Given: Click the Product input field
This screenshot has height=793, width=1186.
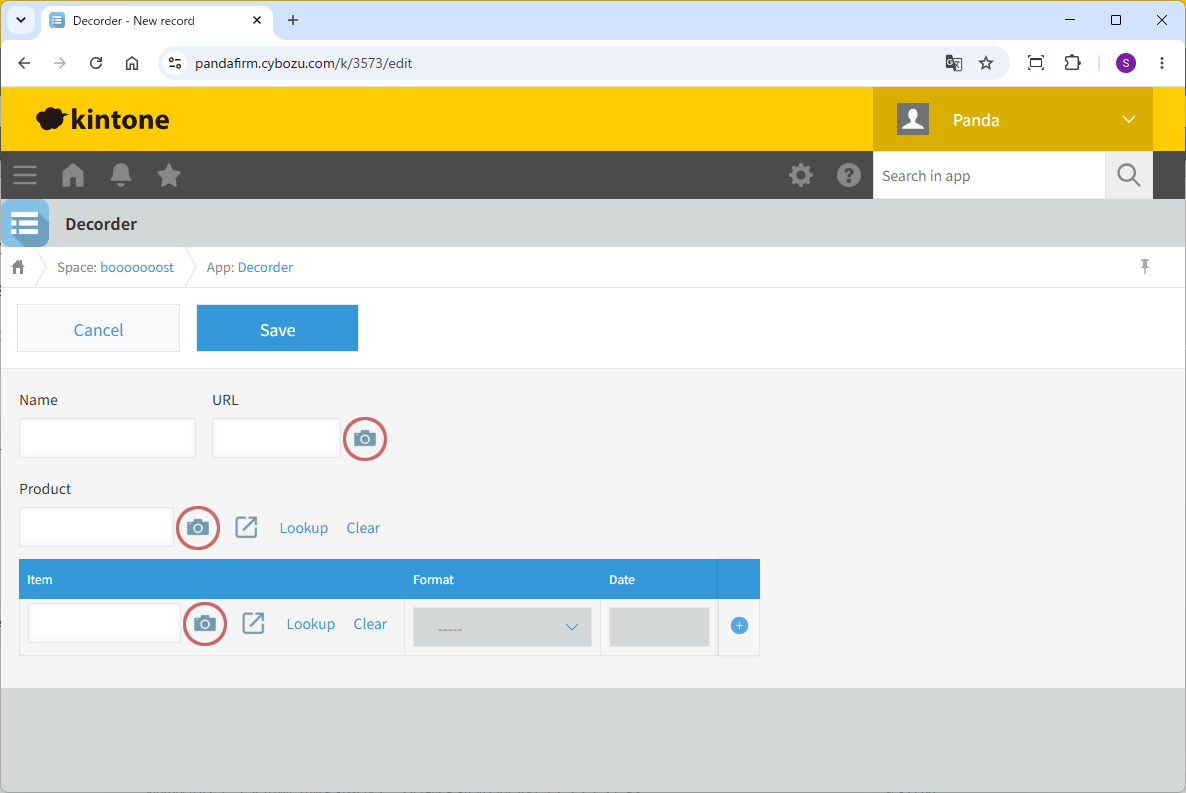Looking at the screenshot, I should [x=97, y=527].
